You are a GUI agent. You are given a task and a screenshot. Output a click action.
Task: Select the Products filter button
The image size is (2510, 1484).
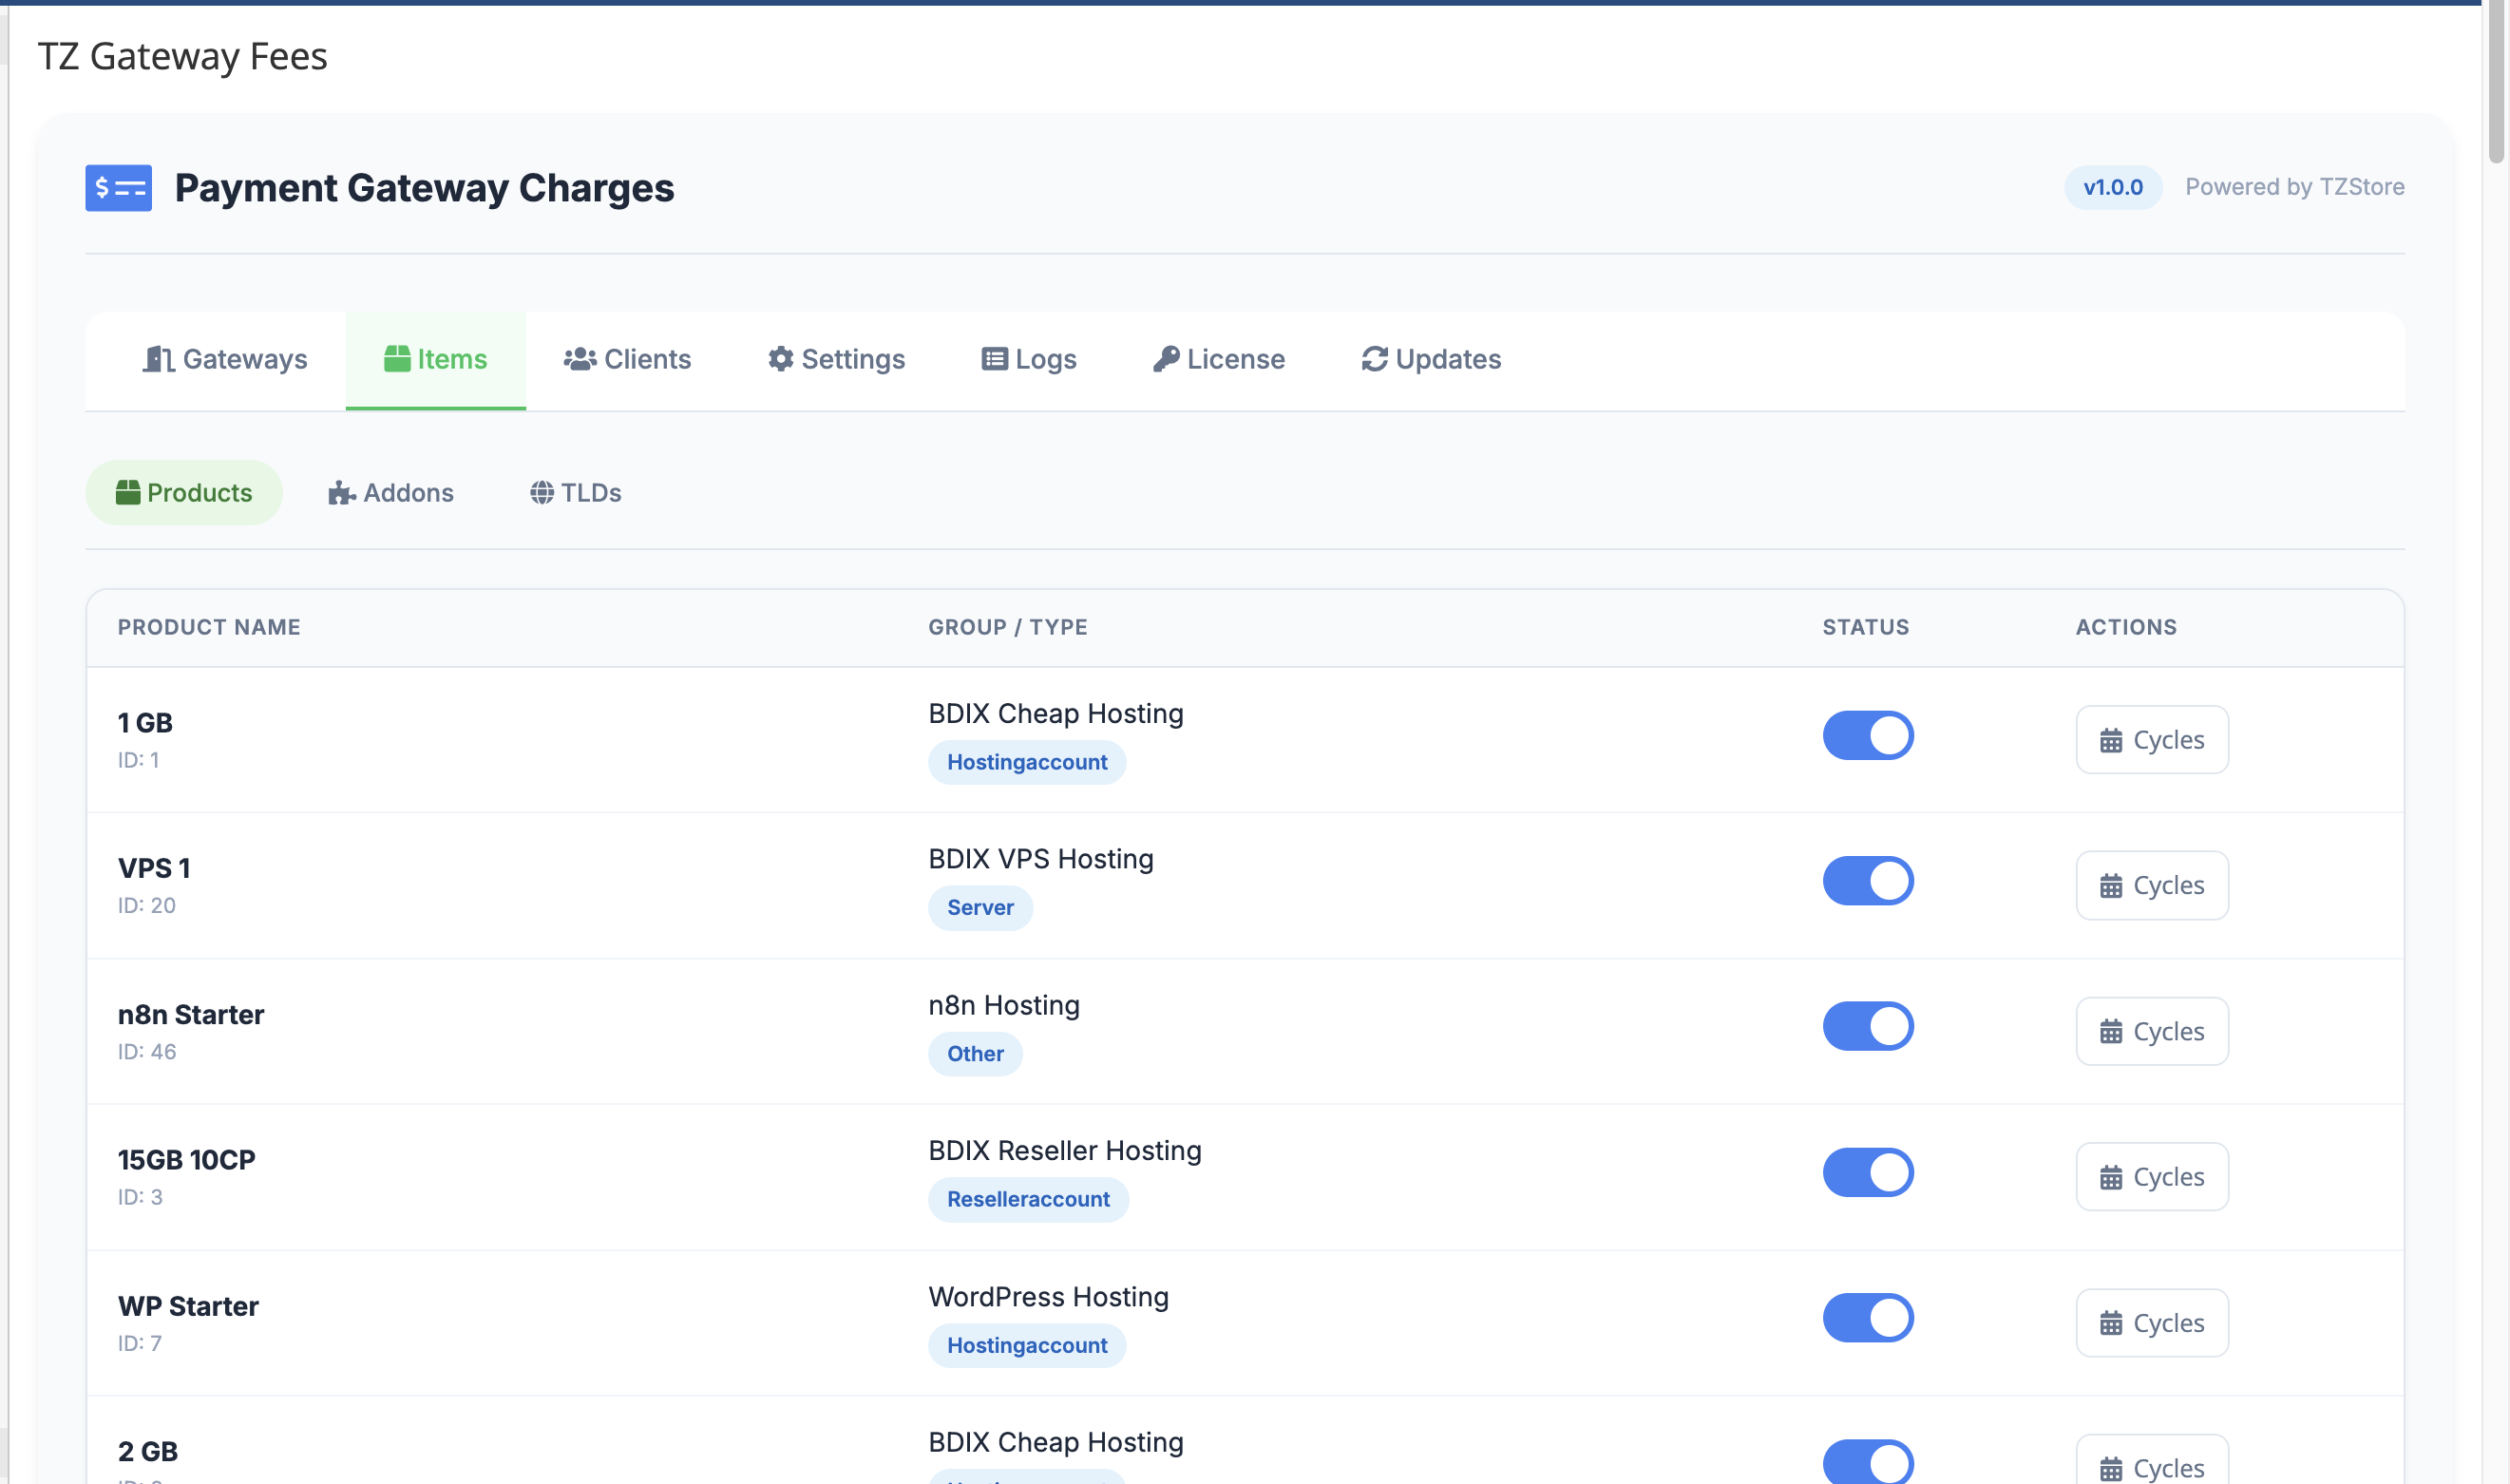point(183,492)
